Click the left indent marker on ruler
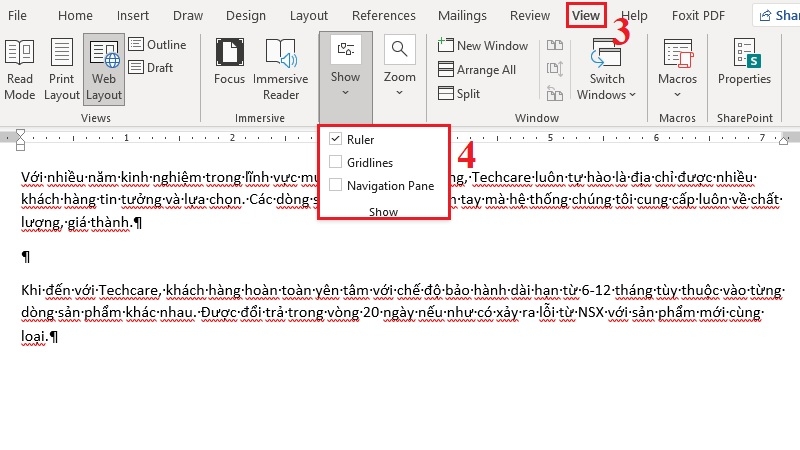 (x=20, y=140)
